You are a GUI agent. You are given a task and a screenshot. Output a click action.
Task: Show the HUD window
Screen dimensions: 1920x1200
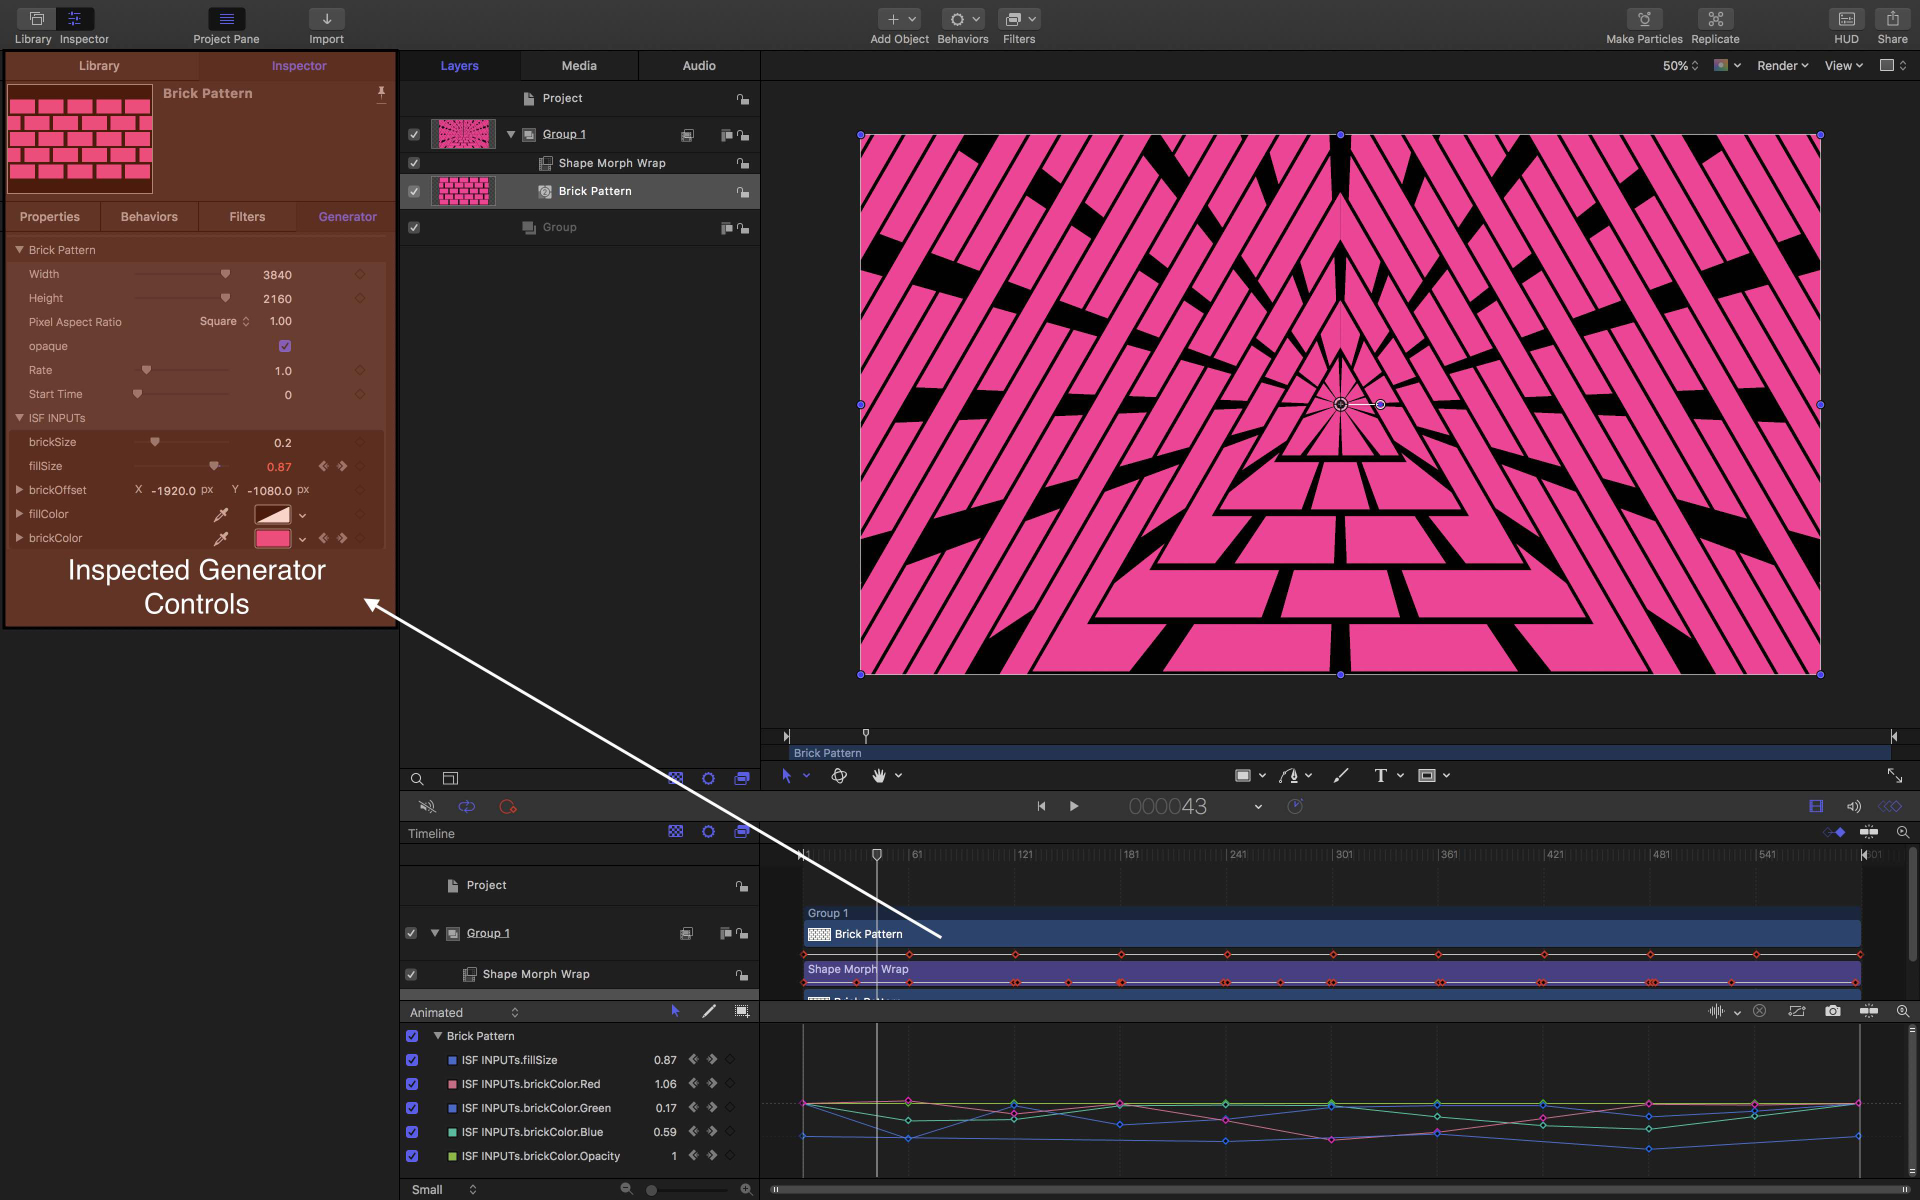pos(1846,19)
